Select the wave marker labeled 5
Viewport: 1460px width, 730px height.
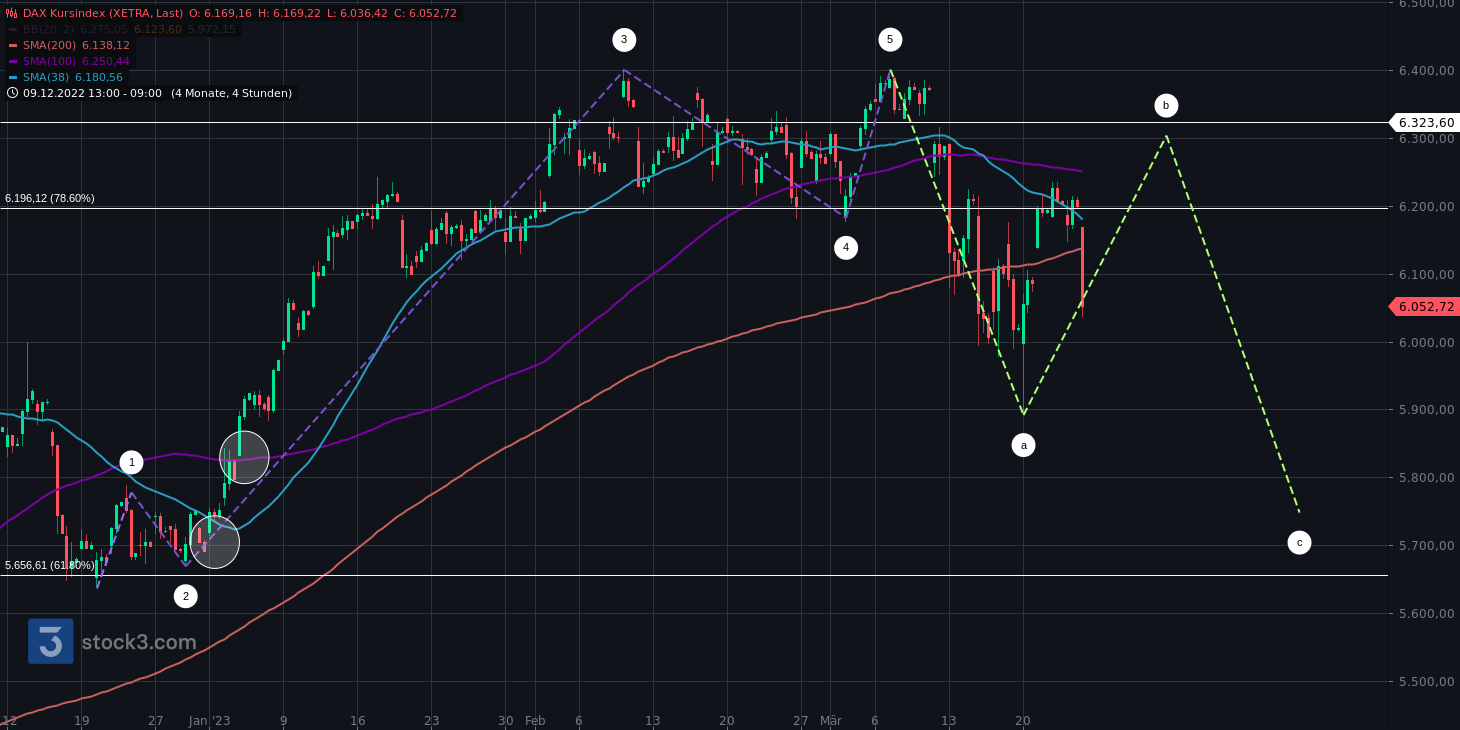[x=890, y=40]
